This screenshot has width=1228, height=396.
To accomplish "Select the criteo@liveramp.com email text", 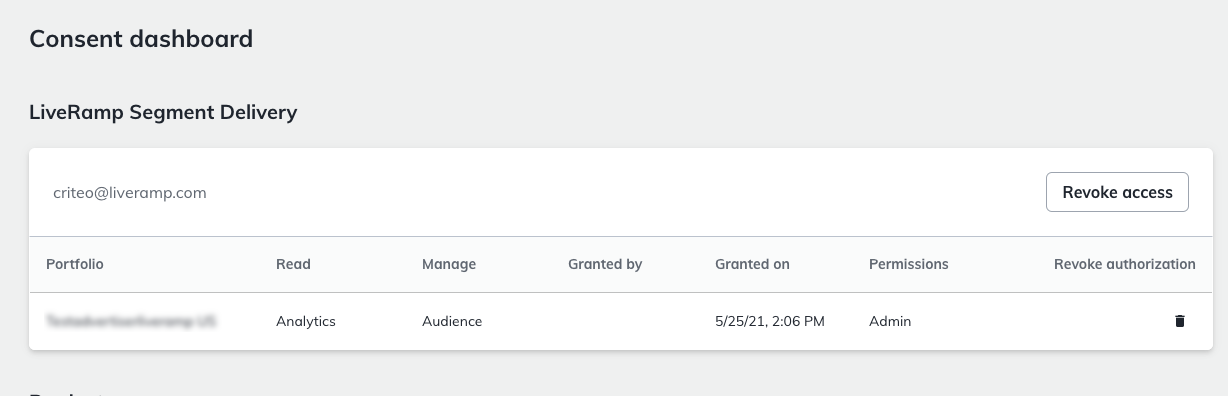I will click(x=130, y=192).
